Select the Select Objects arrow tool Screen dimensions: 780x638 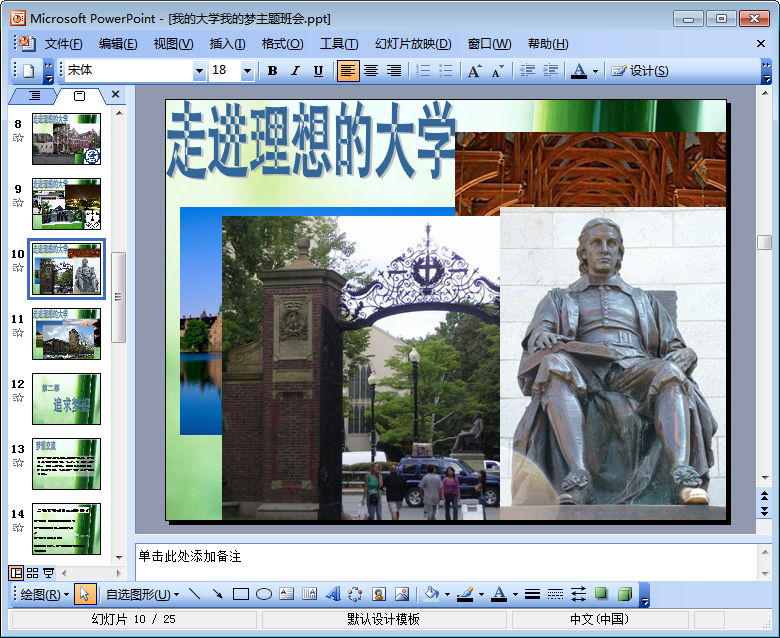point(85,594)
